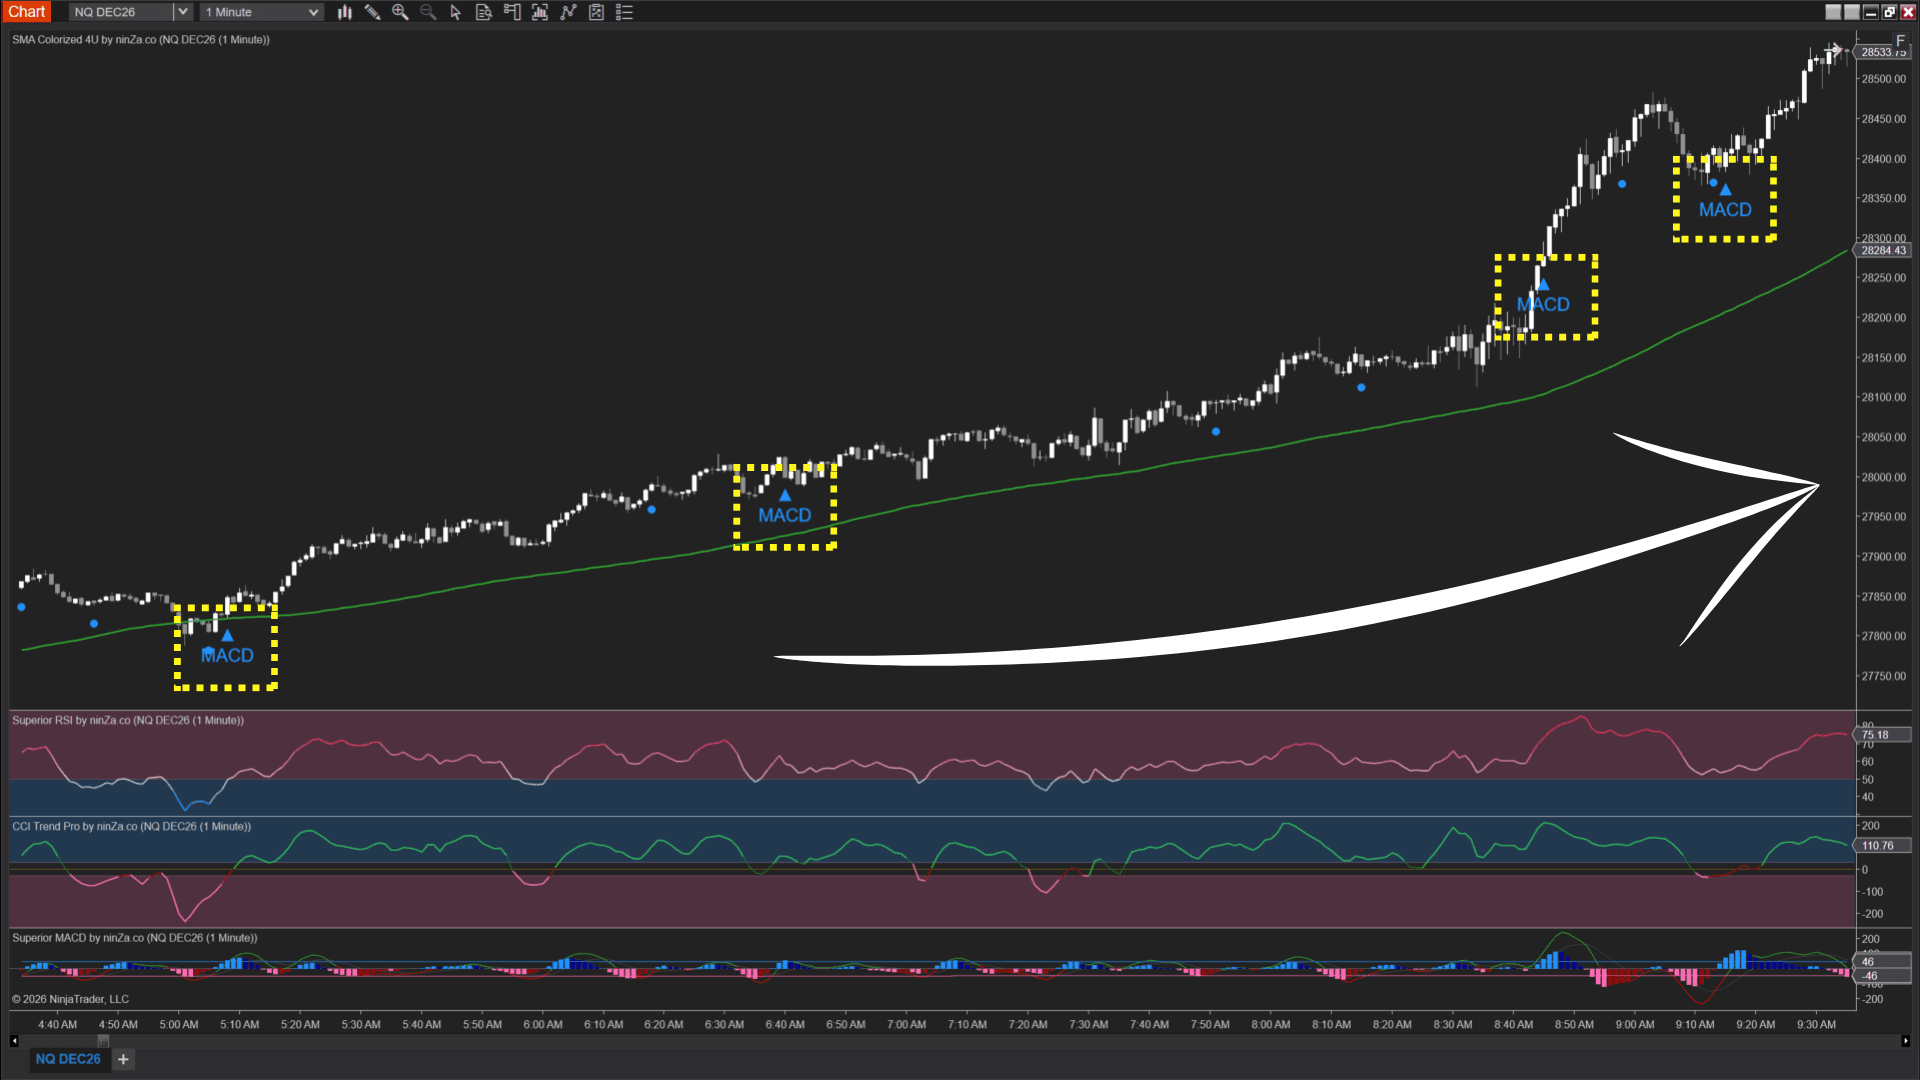The height and width of the screenshot is (1080, 1920).
Task: Click the first gray window-link button in the title bar
Action: pyautogui.click(x=1833, y=12)
